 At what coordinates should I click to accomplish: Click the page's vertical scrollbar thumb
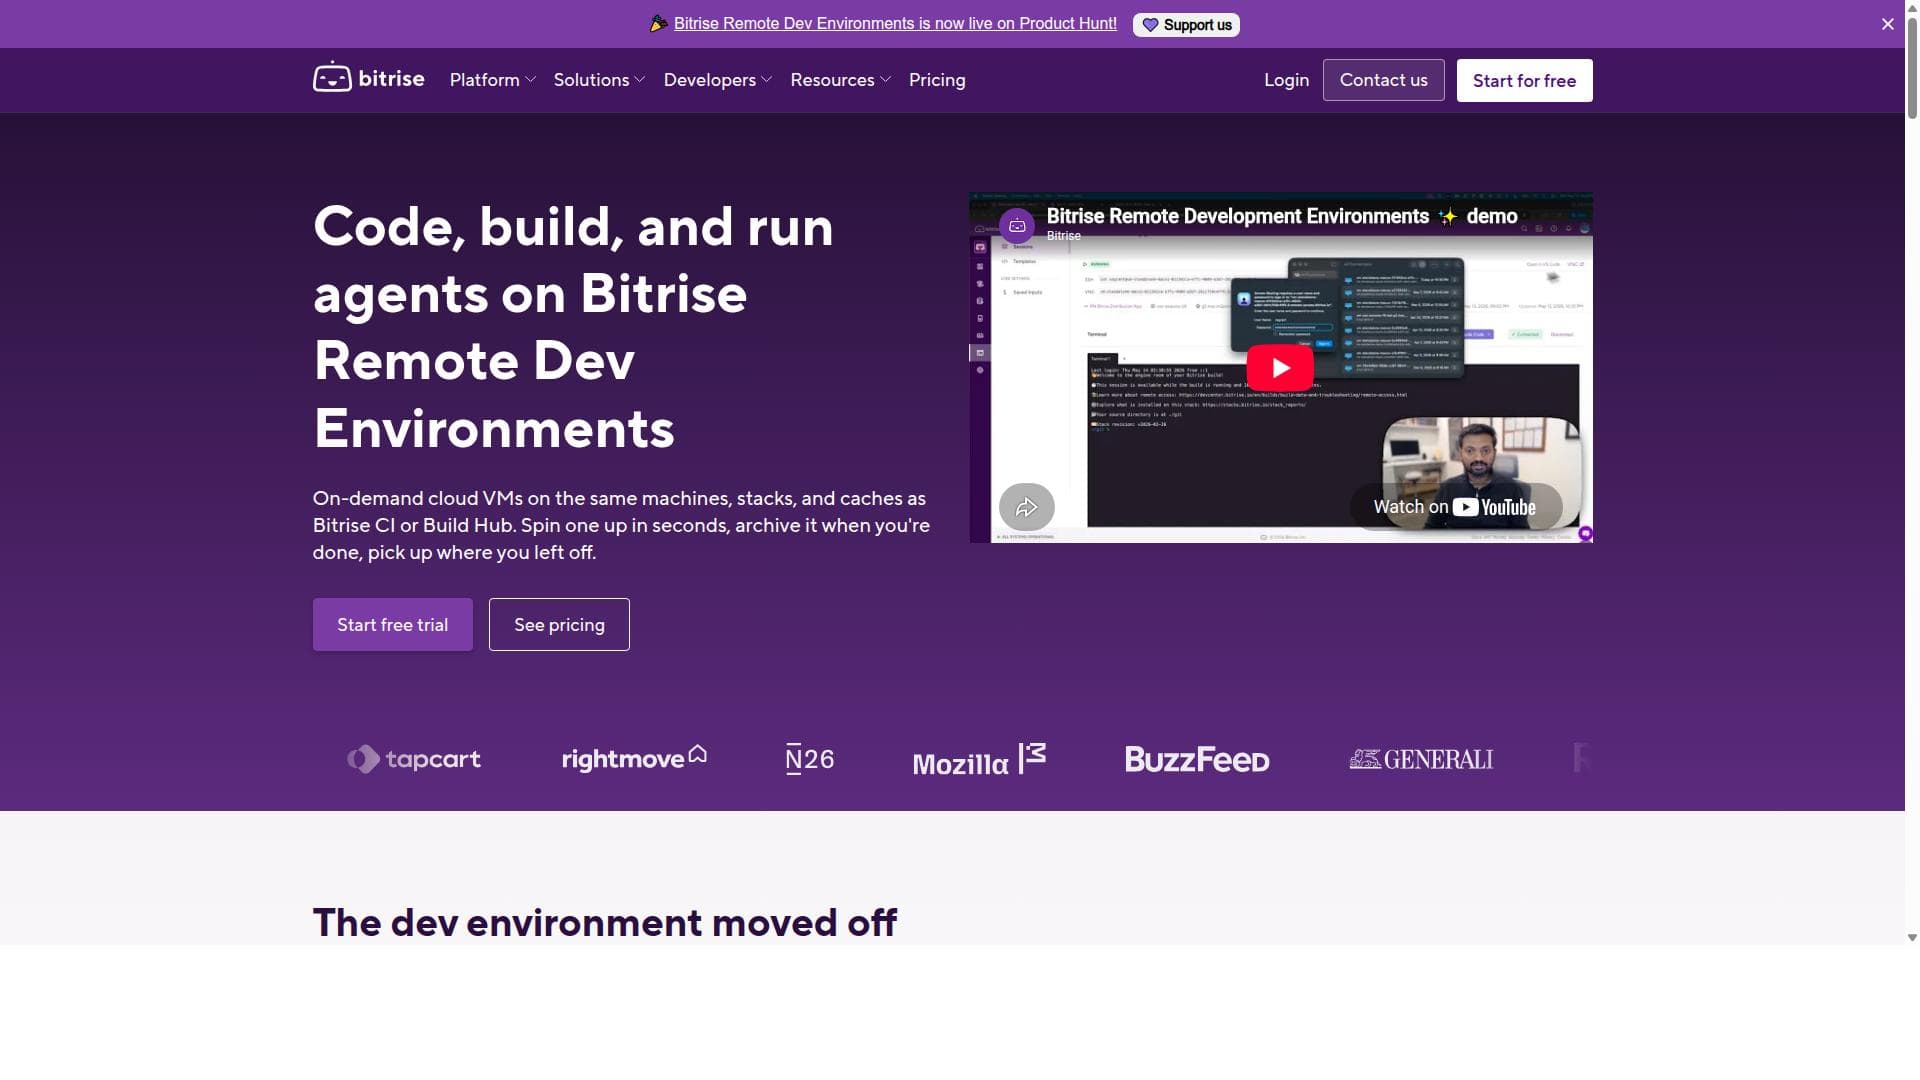tap(1912, 70)
